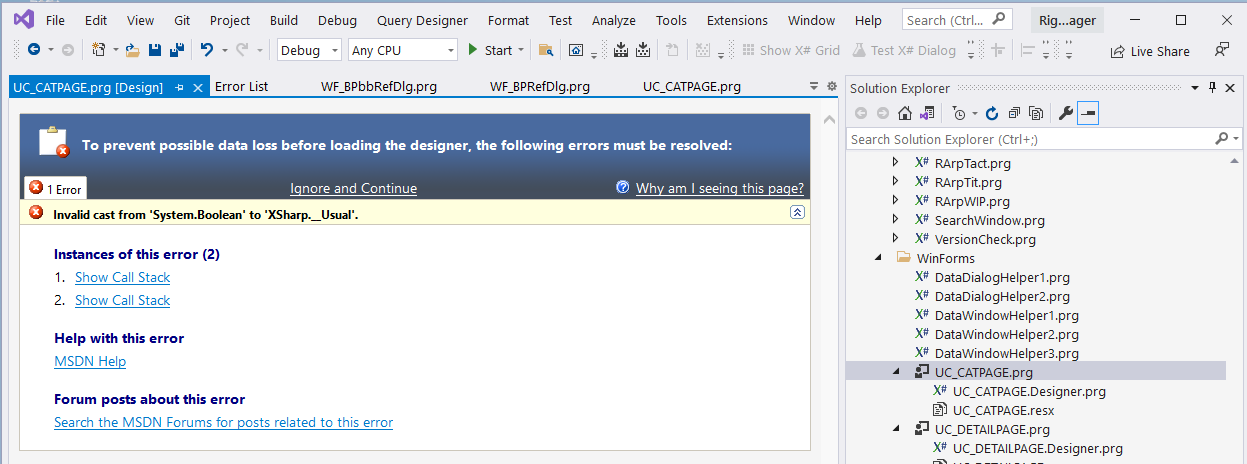Toggle the Preview Selected Items button
This screenshot has width=1247, height=464.
point(1088,114)
